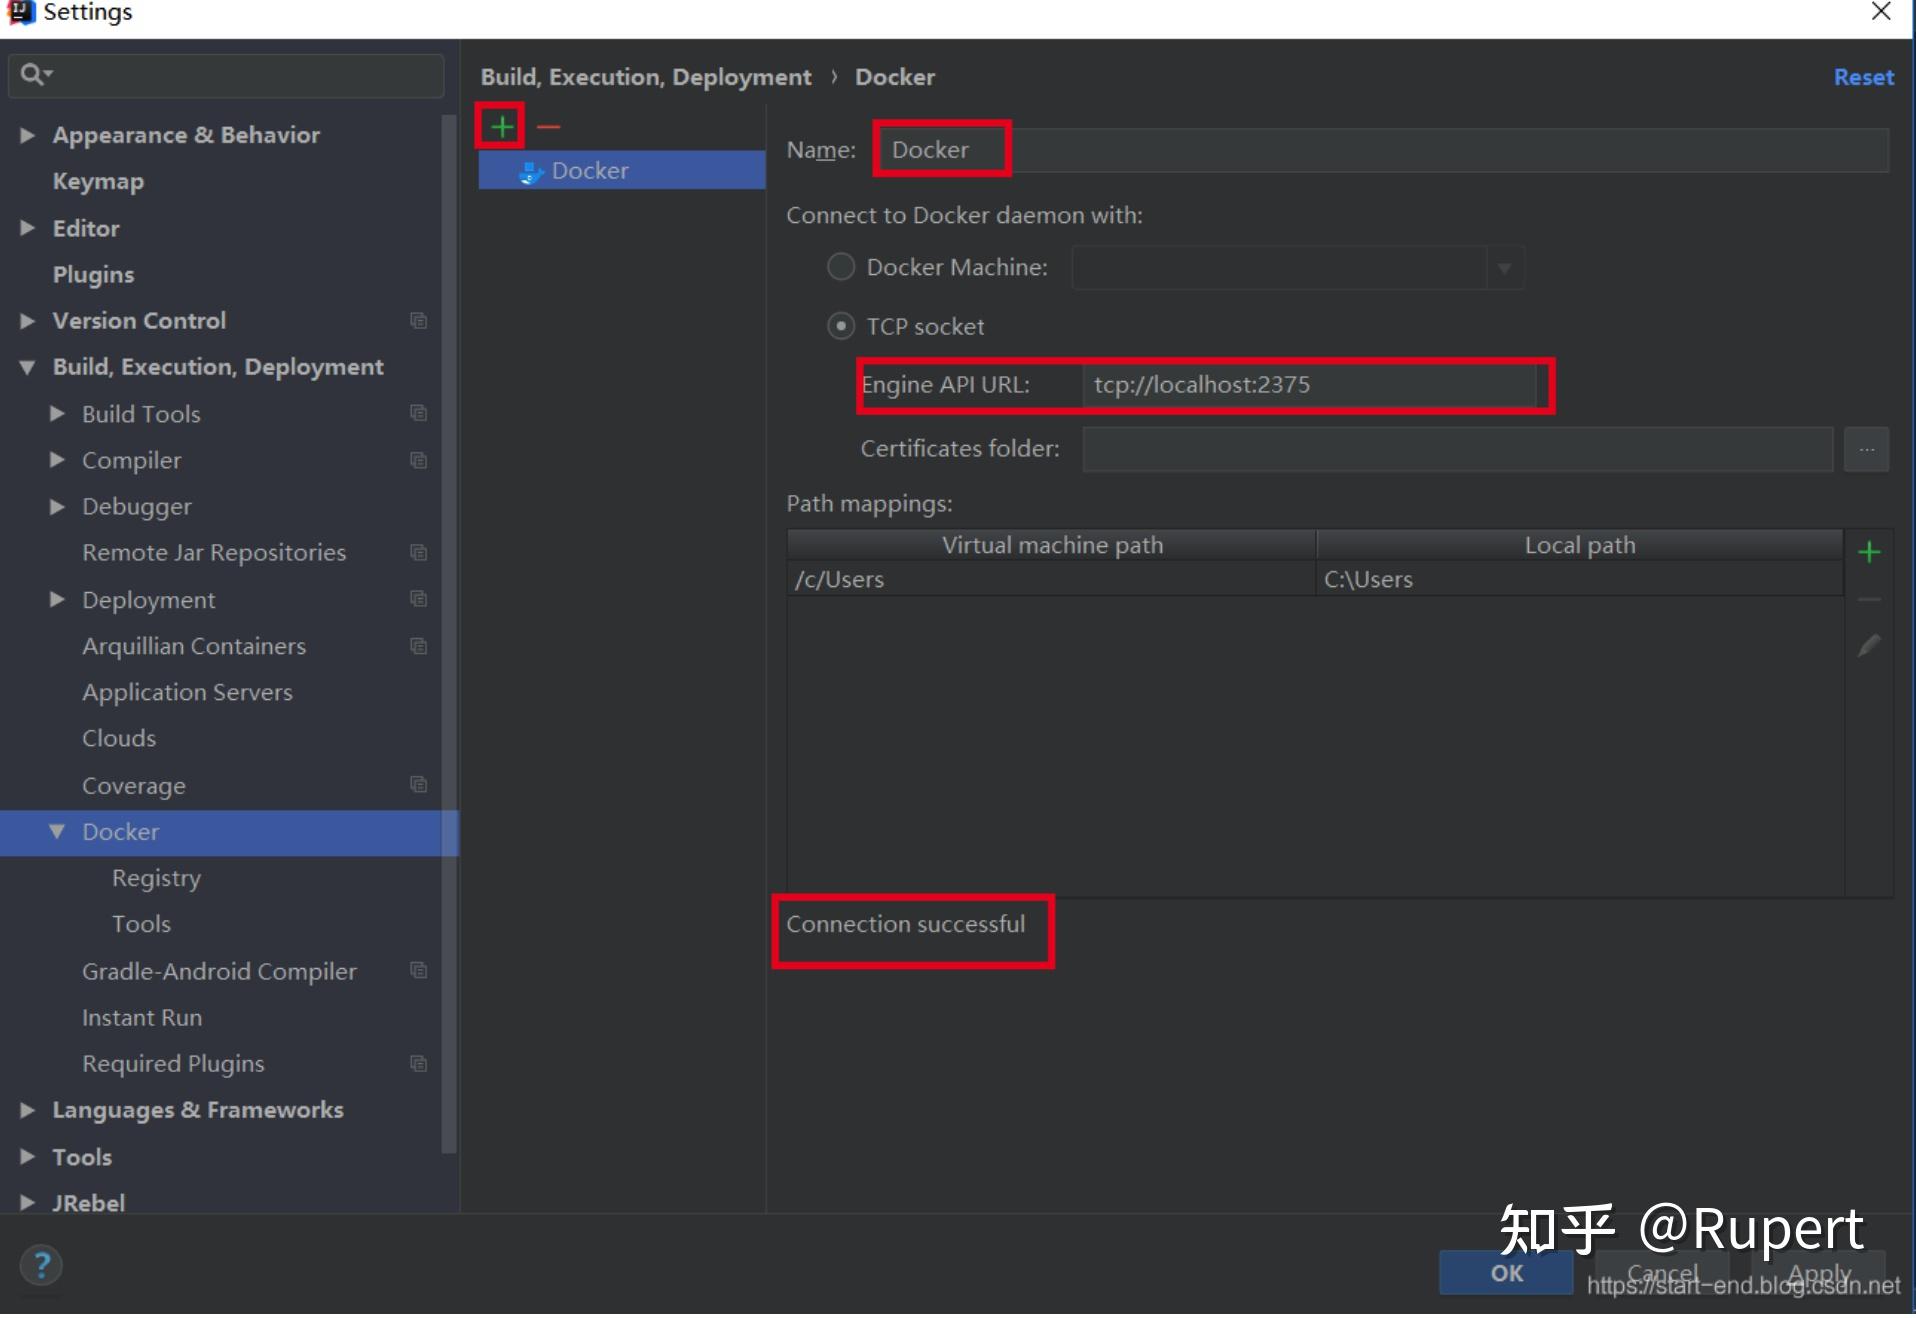This screenshot has width=1916, height=1318.
Task: Select the TCP socket radio button
Action: (840, 326)
